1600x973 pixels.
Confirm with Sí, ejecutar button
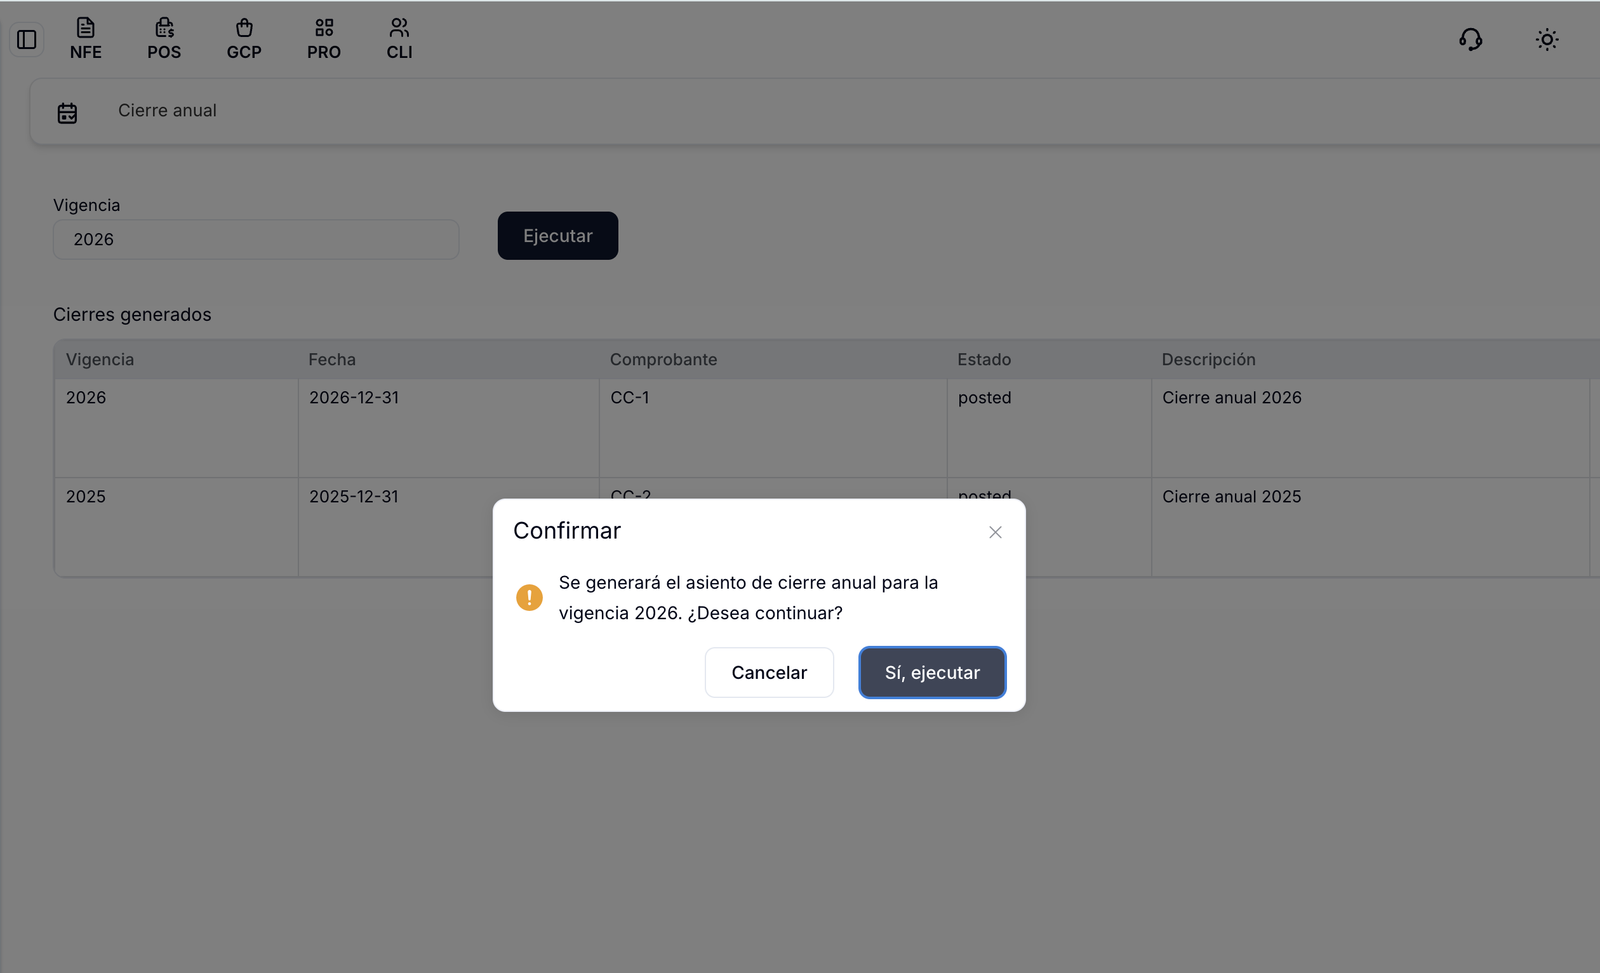coord(932,673)
